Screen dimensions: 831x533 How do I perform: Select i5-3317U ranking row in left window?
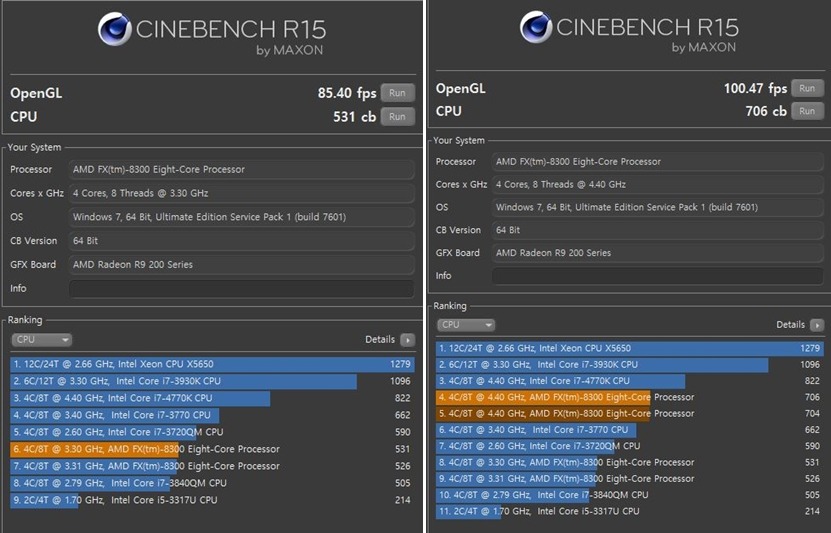(212, 500)
